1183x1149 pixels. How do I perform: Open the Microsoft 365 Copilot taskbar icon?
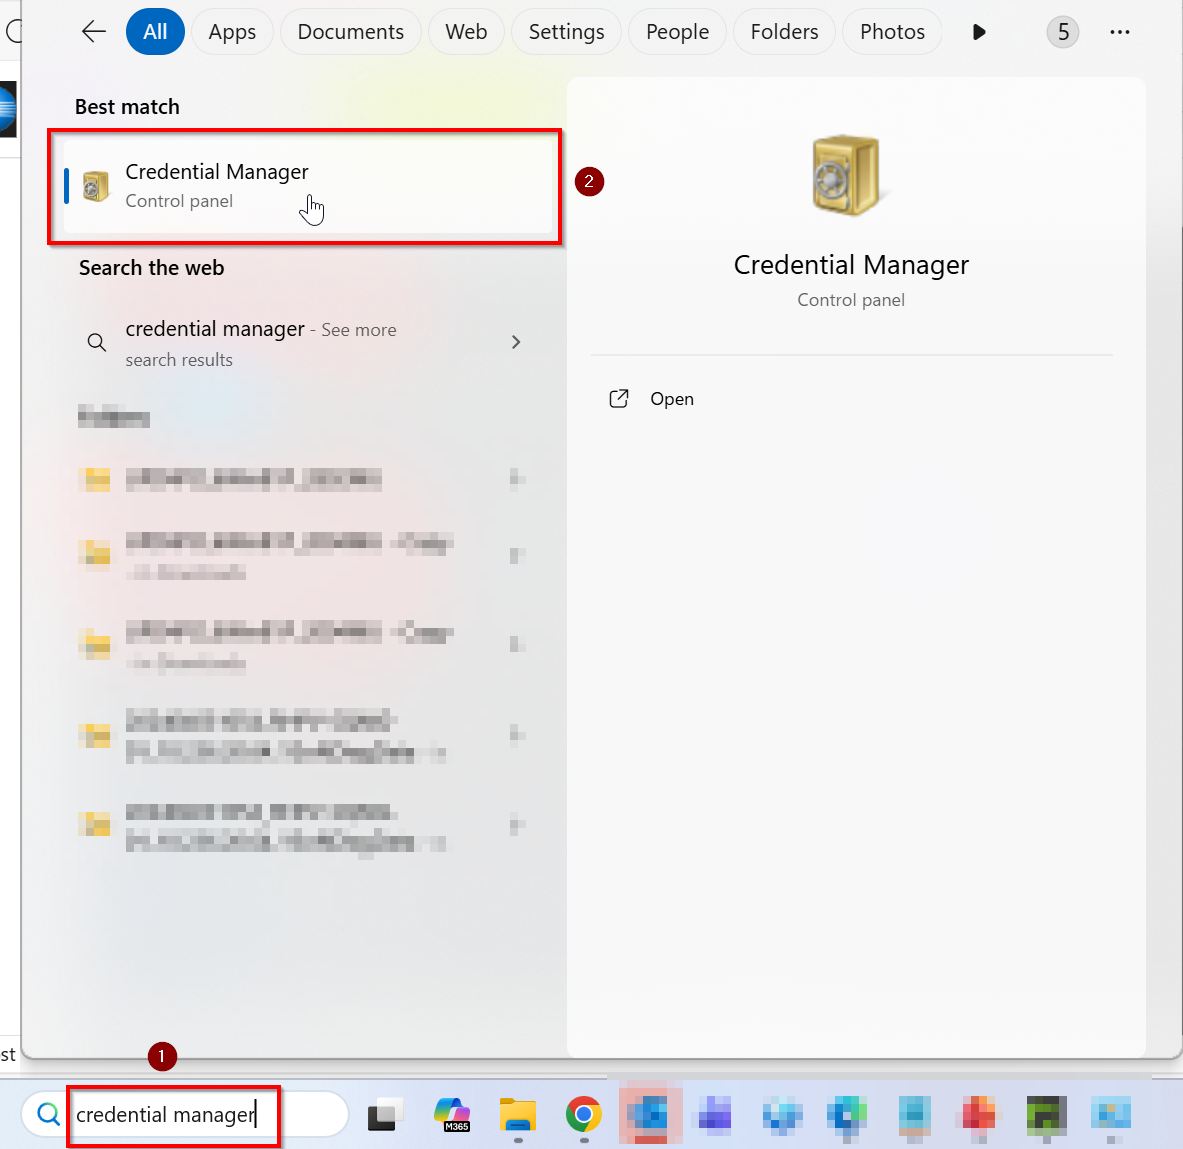(x=452, y=1114)
